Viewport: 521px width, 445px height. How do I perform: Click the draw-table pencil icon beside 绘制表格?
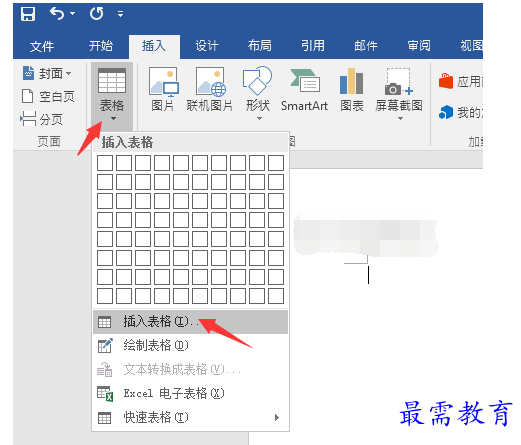pyautogui.click(x=105, y=345)
